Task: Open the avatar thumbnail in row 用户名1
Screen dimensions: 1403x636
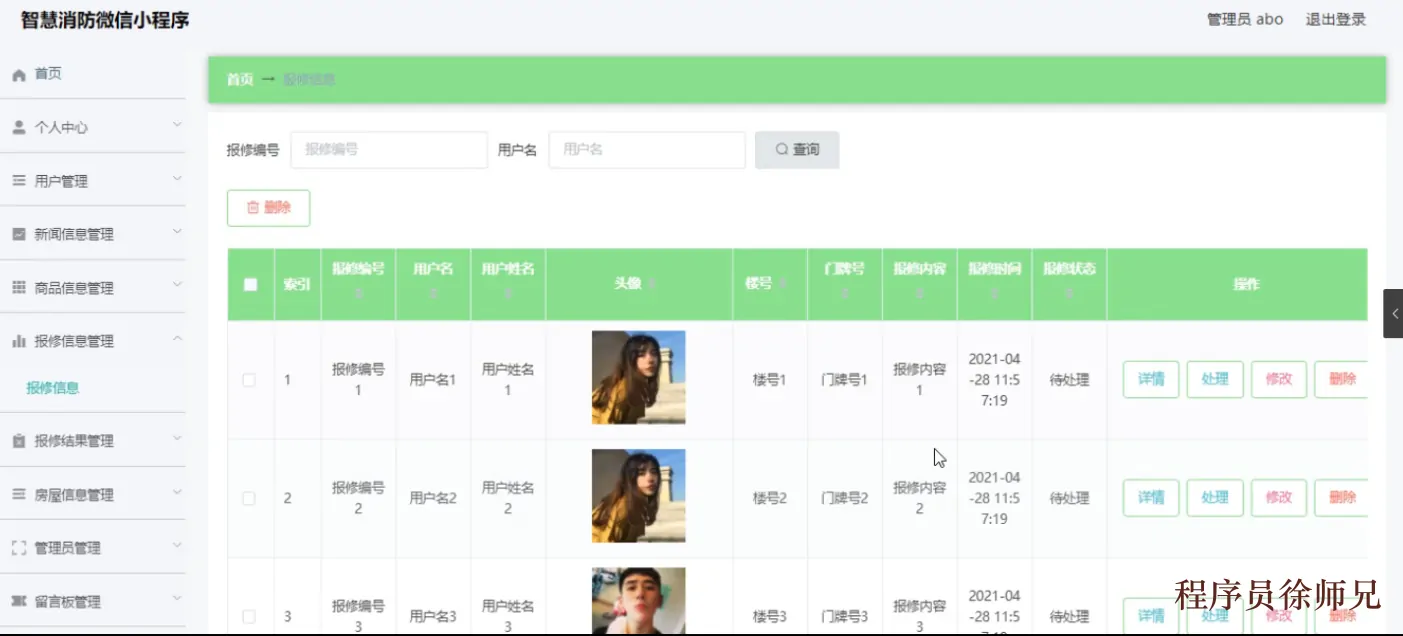Action: tap(638, 377)
